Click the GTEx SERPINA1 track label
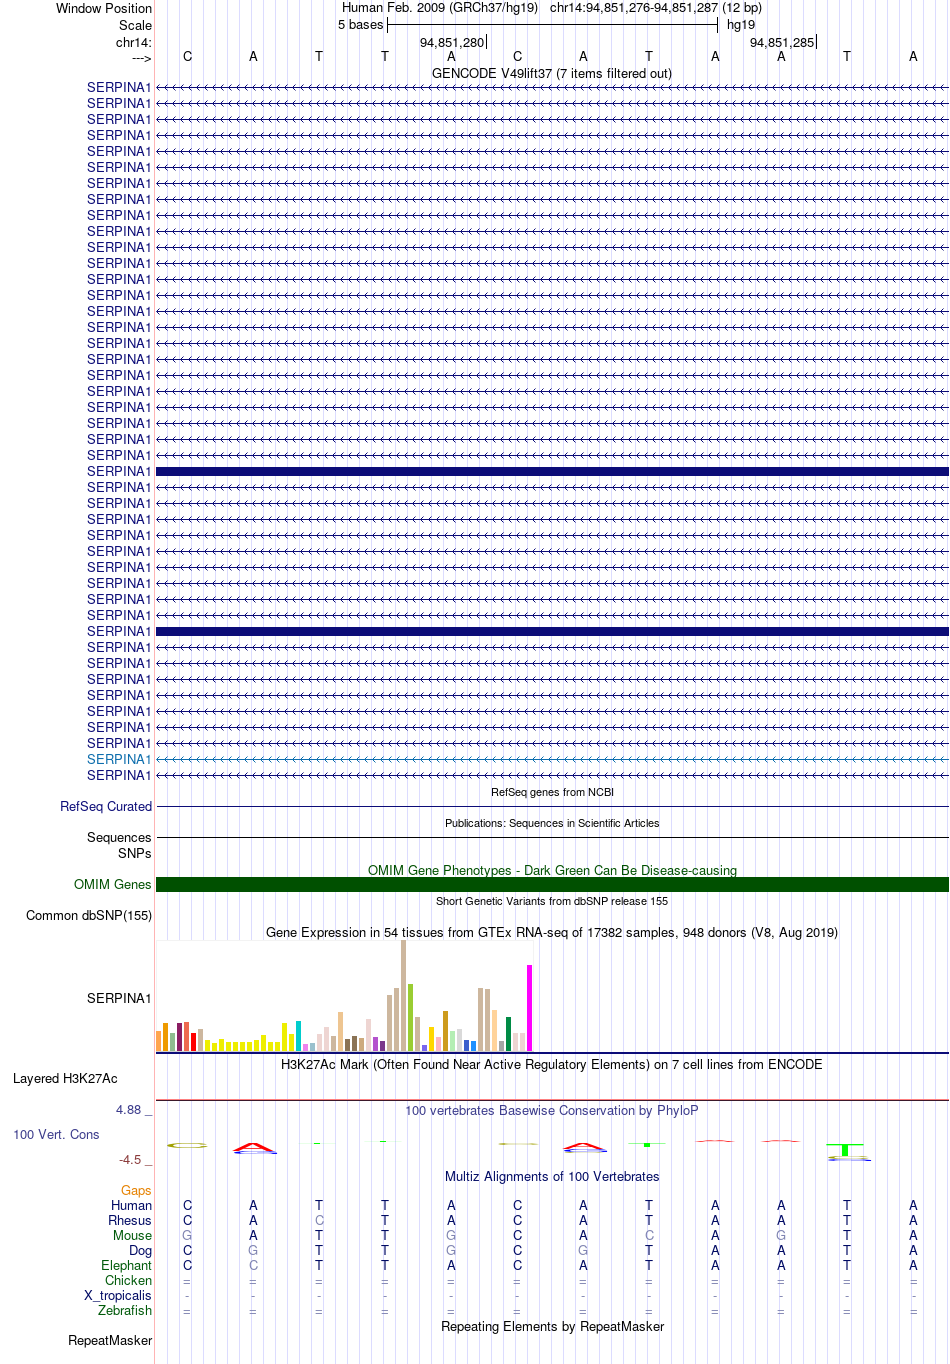Viewport: 950px width, 1364px height. coord(119,998)
